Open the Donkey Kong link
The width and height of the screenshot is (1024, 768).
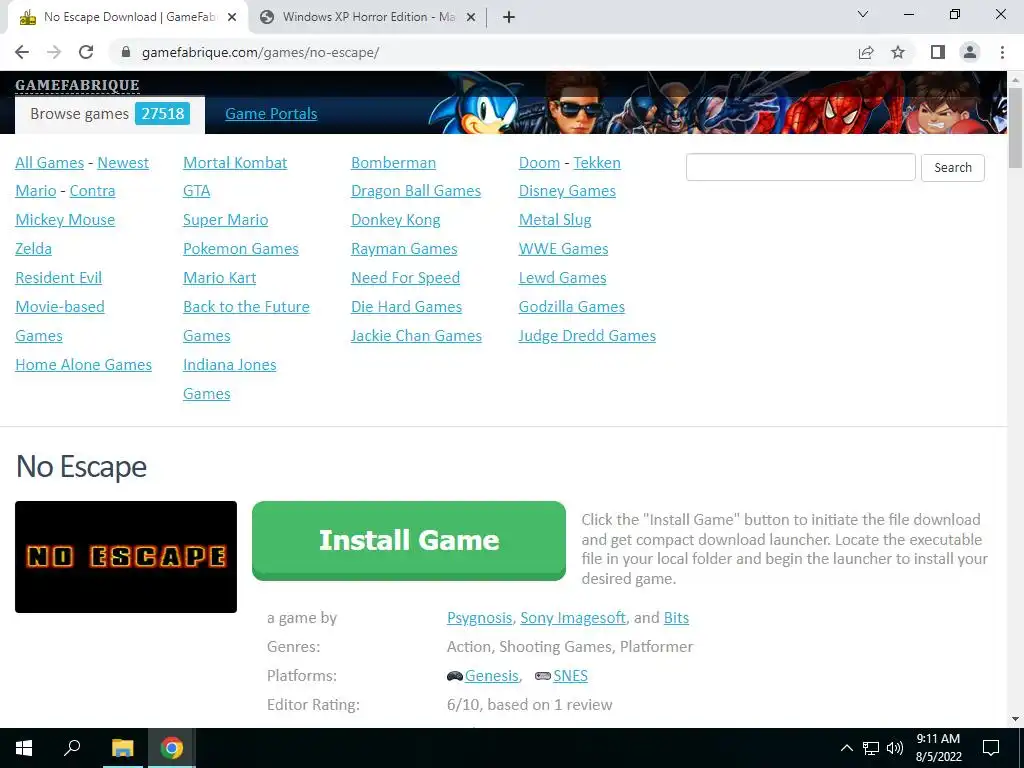pyautogui.click(x=396, y=220)
